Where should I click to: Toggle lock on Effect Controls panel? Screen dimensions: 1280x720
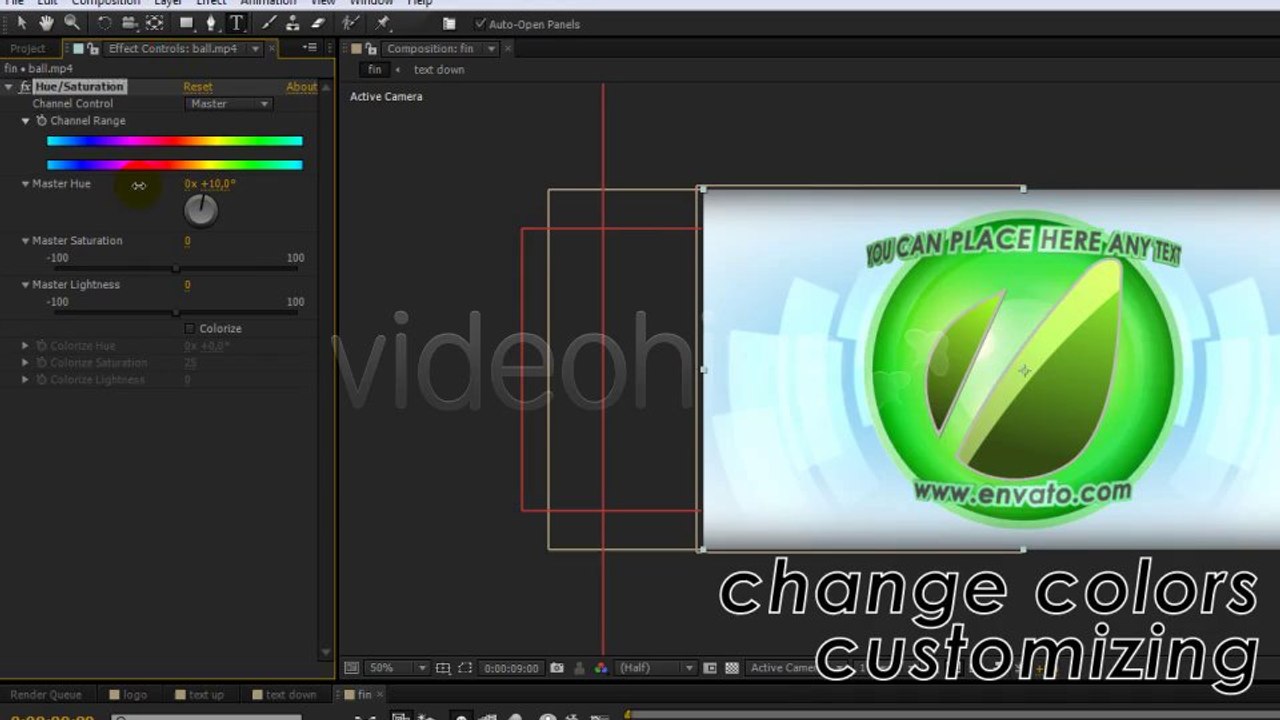coord(92,48)
